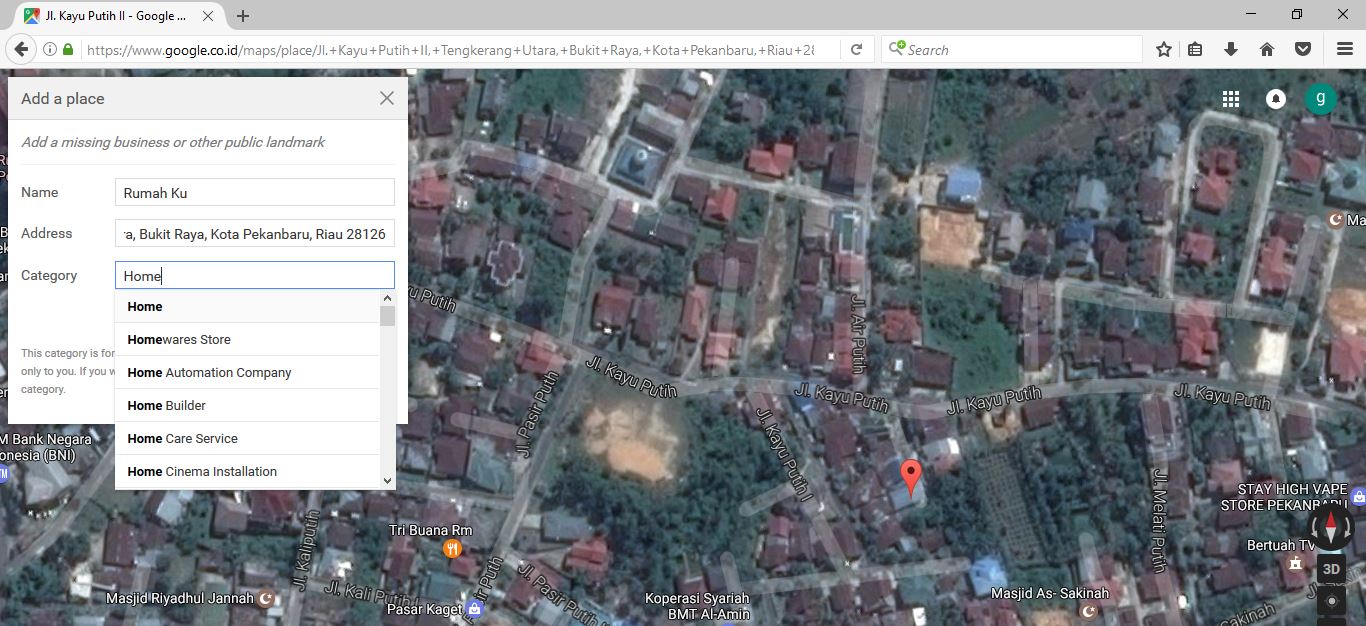
Task: View site security via the padlock icon
Action: (x=66, y=48)
